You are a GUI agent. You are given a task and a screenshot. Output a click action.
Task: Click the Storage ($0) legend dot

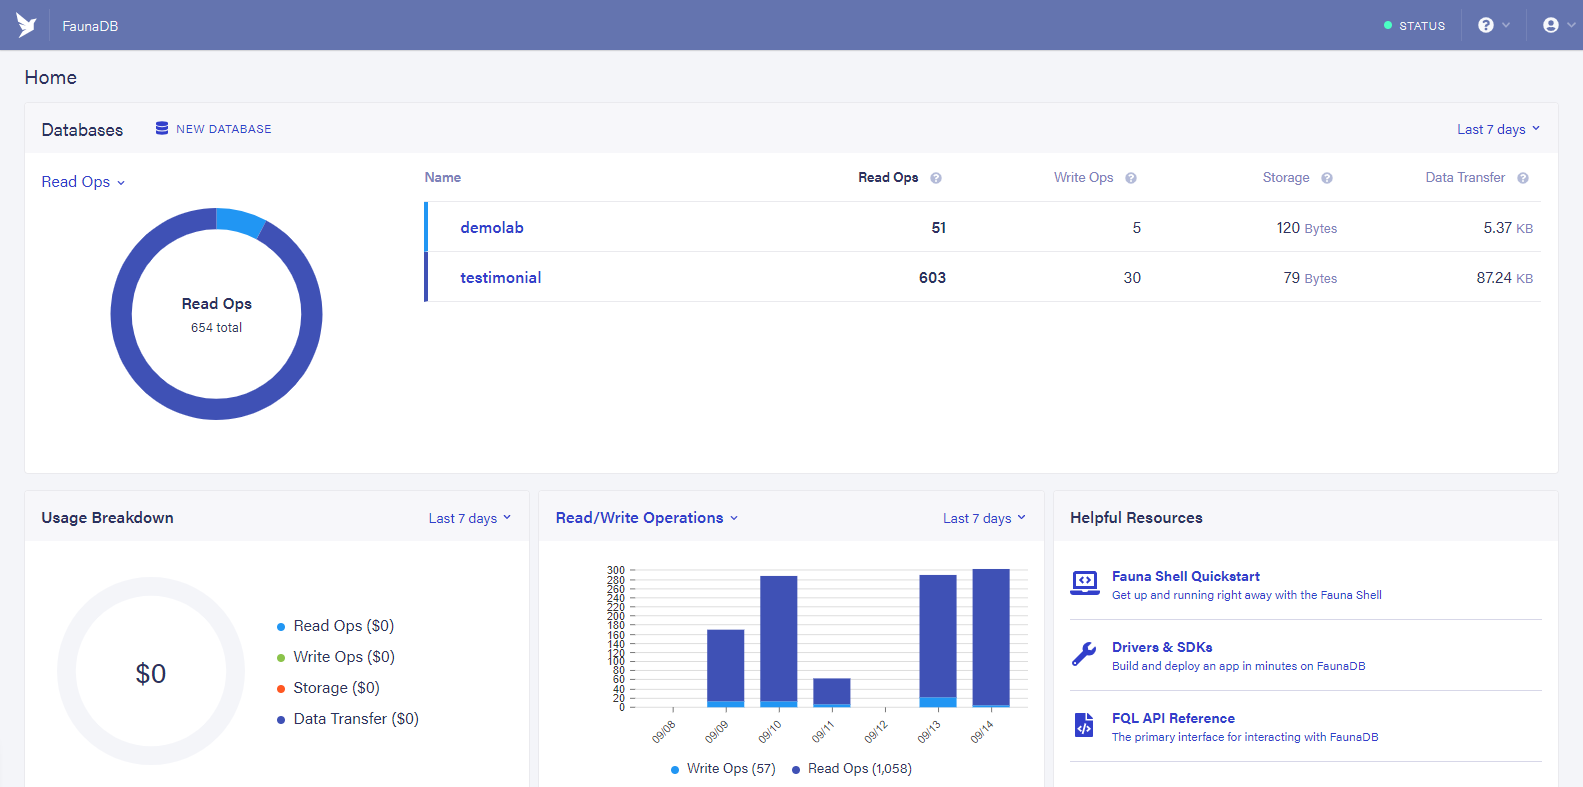click(281, 689)
